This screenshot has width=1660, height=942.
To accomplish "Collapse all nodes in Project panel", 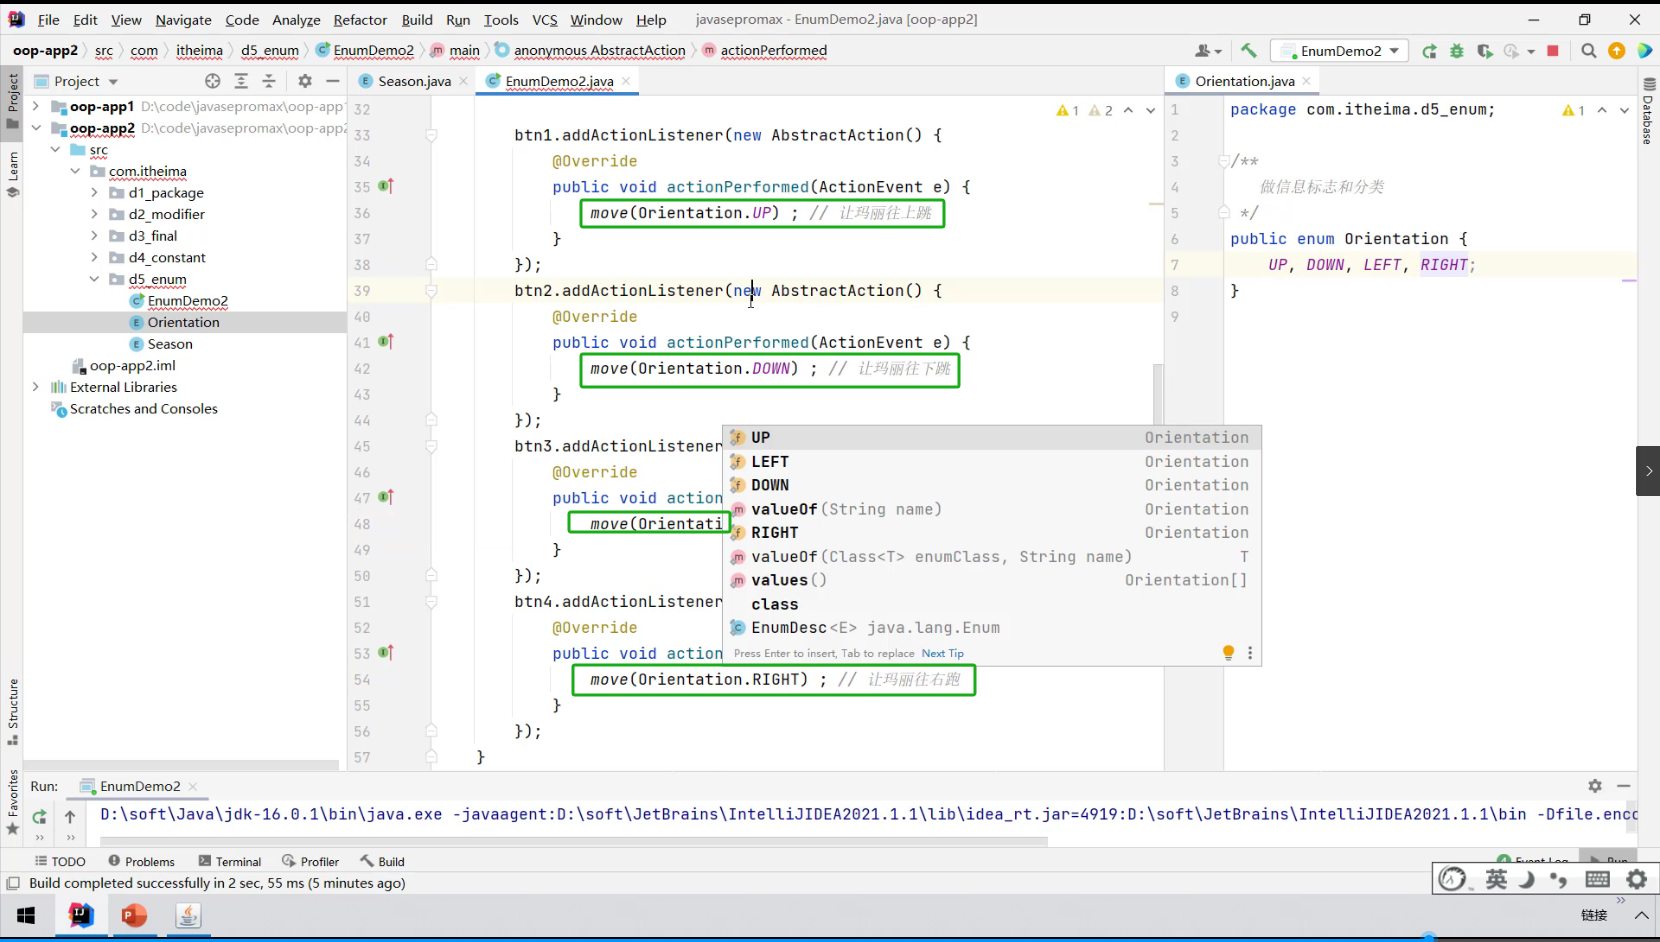I will pyautogui.click(x=268, y=81).
